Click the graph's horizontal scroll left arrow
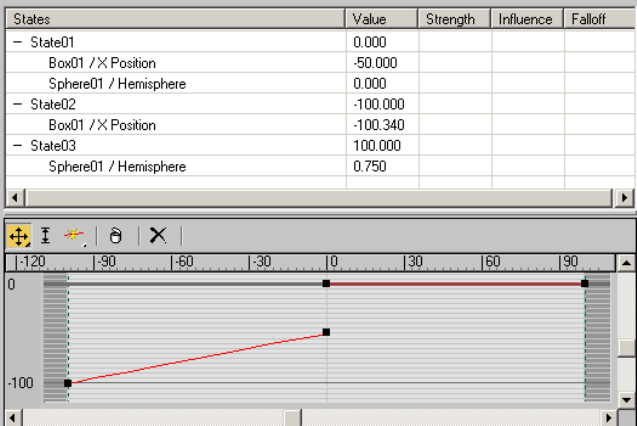Screen dimensions: 637x426 pyautogui.click(x=13, y=418)
